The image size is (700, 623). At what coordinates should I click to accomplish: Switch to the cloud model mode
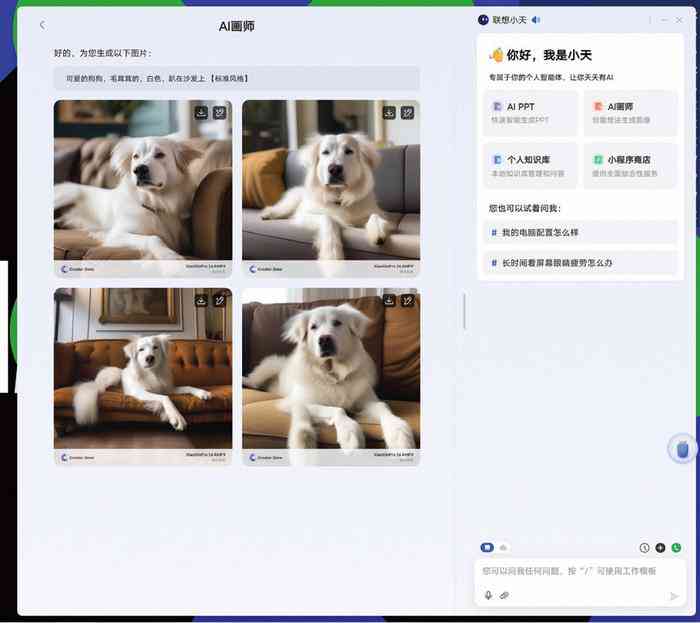[503, 548]
